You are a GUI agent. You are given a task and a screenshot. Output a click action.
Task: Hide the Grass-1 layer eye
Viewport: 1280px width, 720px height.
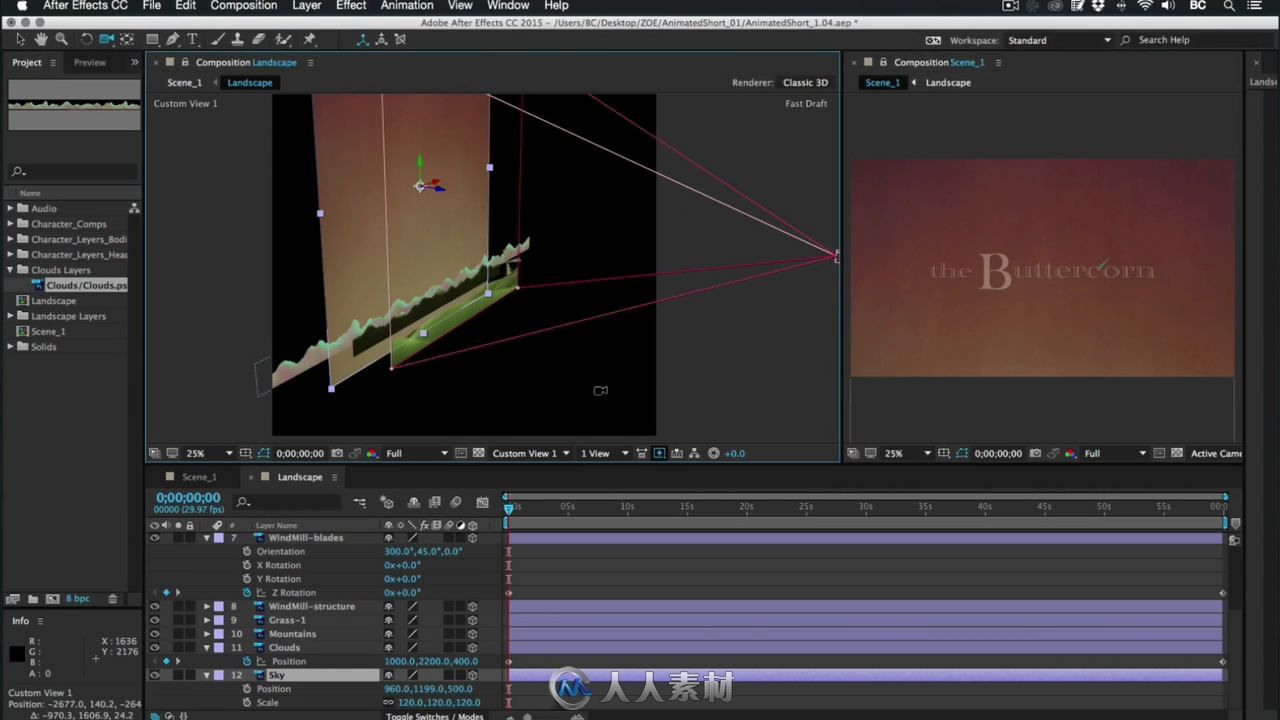[154, 620]
